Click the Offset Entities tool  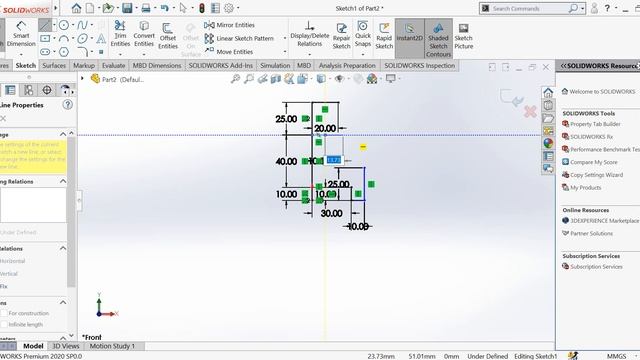tap(168, 36)
